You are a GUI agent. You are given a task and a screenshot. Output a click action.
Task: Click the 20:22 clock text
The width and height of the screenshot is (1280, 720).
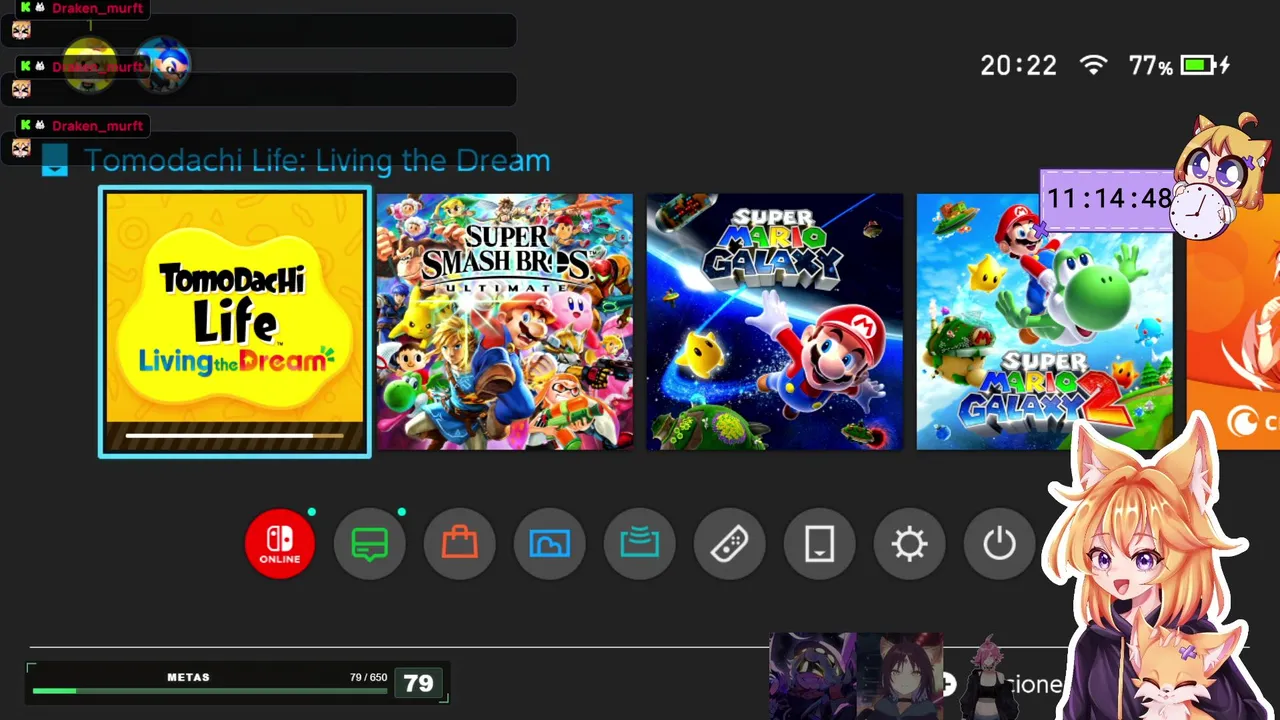[x=1018, y=66]
